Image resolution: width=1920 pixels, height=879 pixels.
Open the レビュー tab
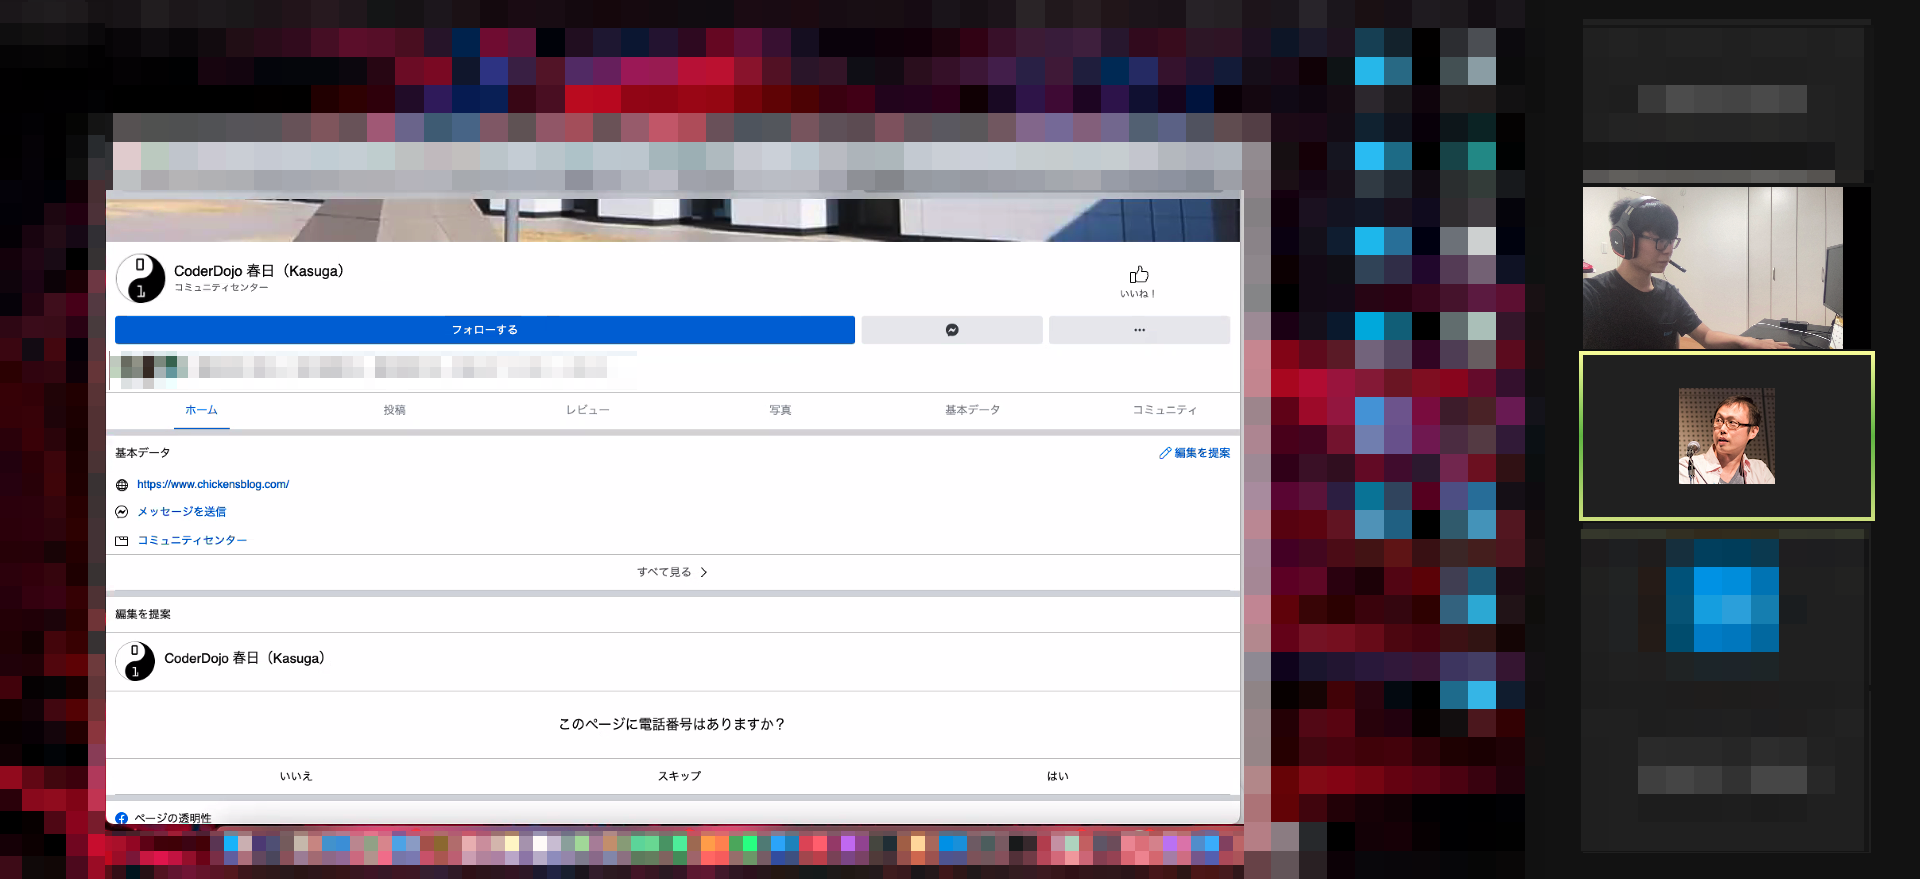click(x=587, y=410)
